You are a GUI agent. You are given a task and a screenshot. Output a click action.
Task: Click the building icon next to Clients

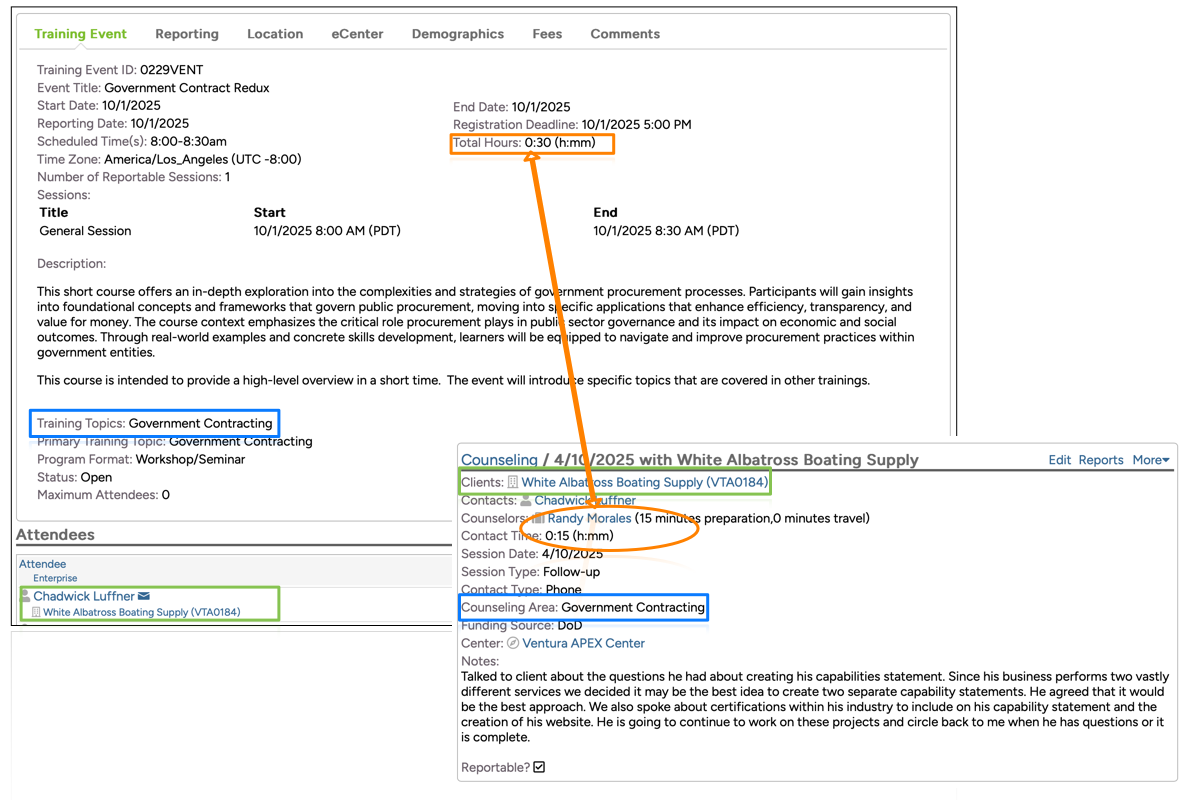click(513, 482)
